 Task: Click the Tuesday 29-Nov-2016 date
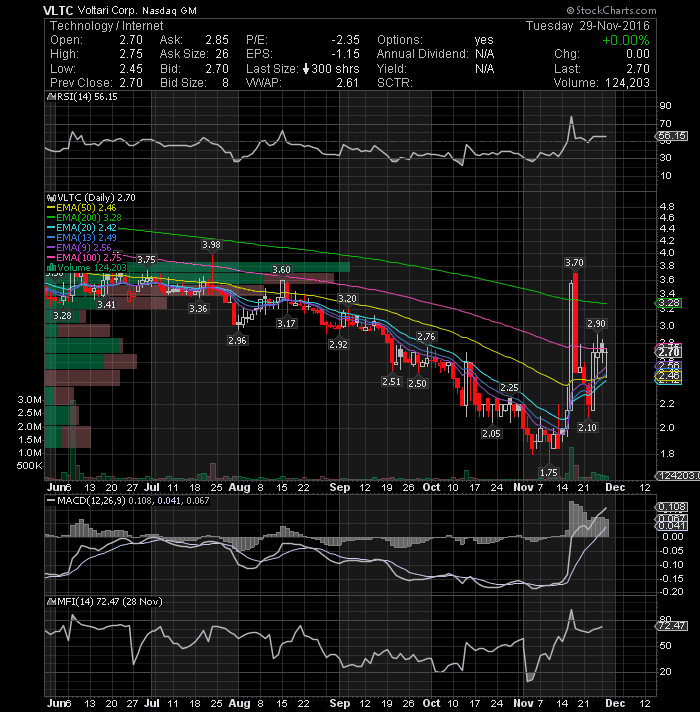pos(588,26)
